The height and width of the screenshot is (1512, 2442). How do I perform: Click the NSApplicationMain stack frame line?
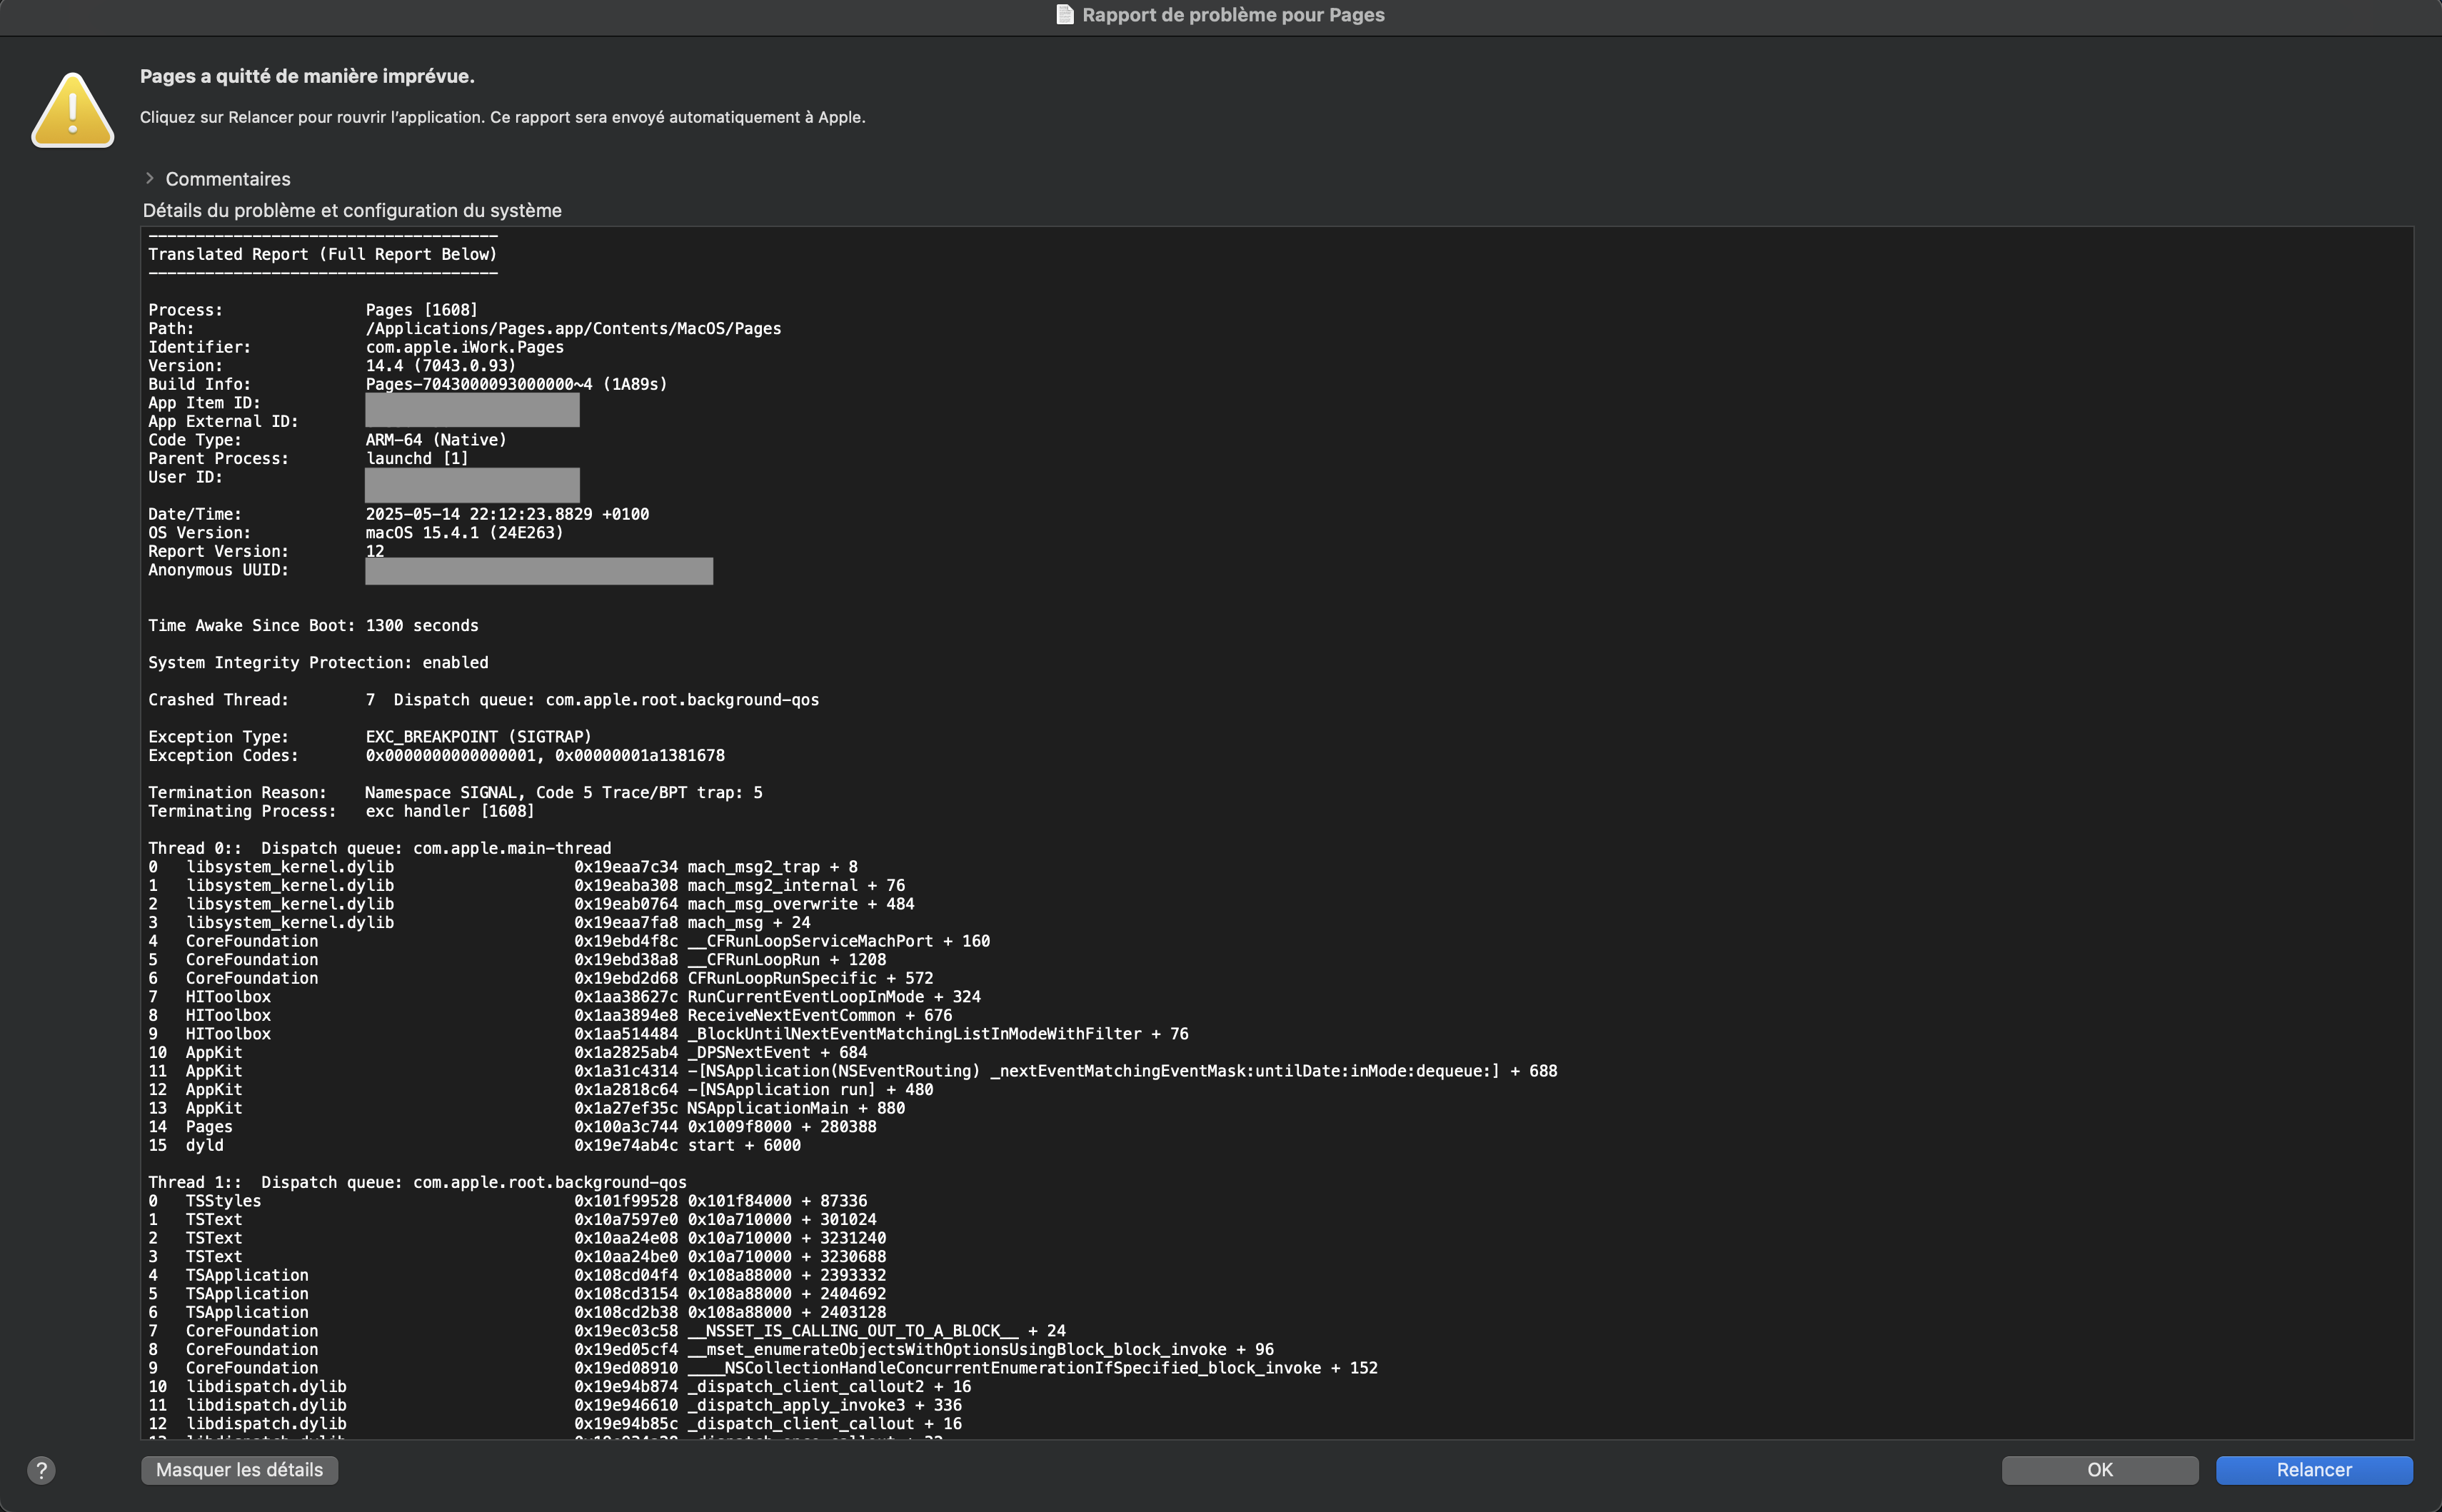tap(795, 1108)
